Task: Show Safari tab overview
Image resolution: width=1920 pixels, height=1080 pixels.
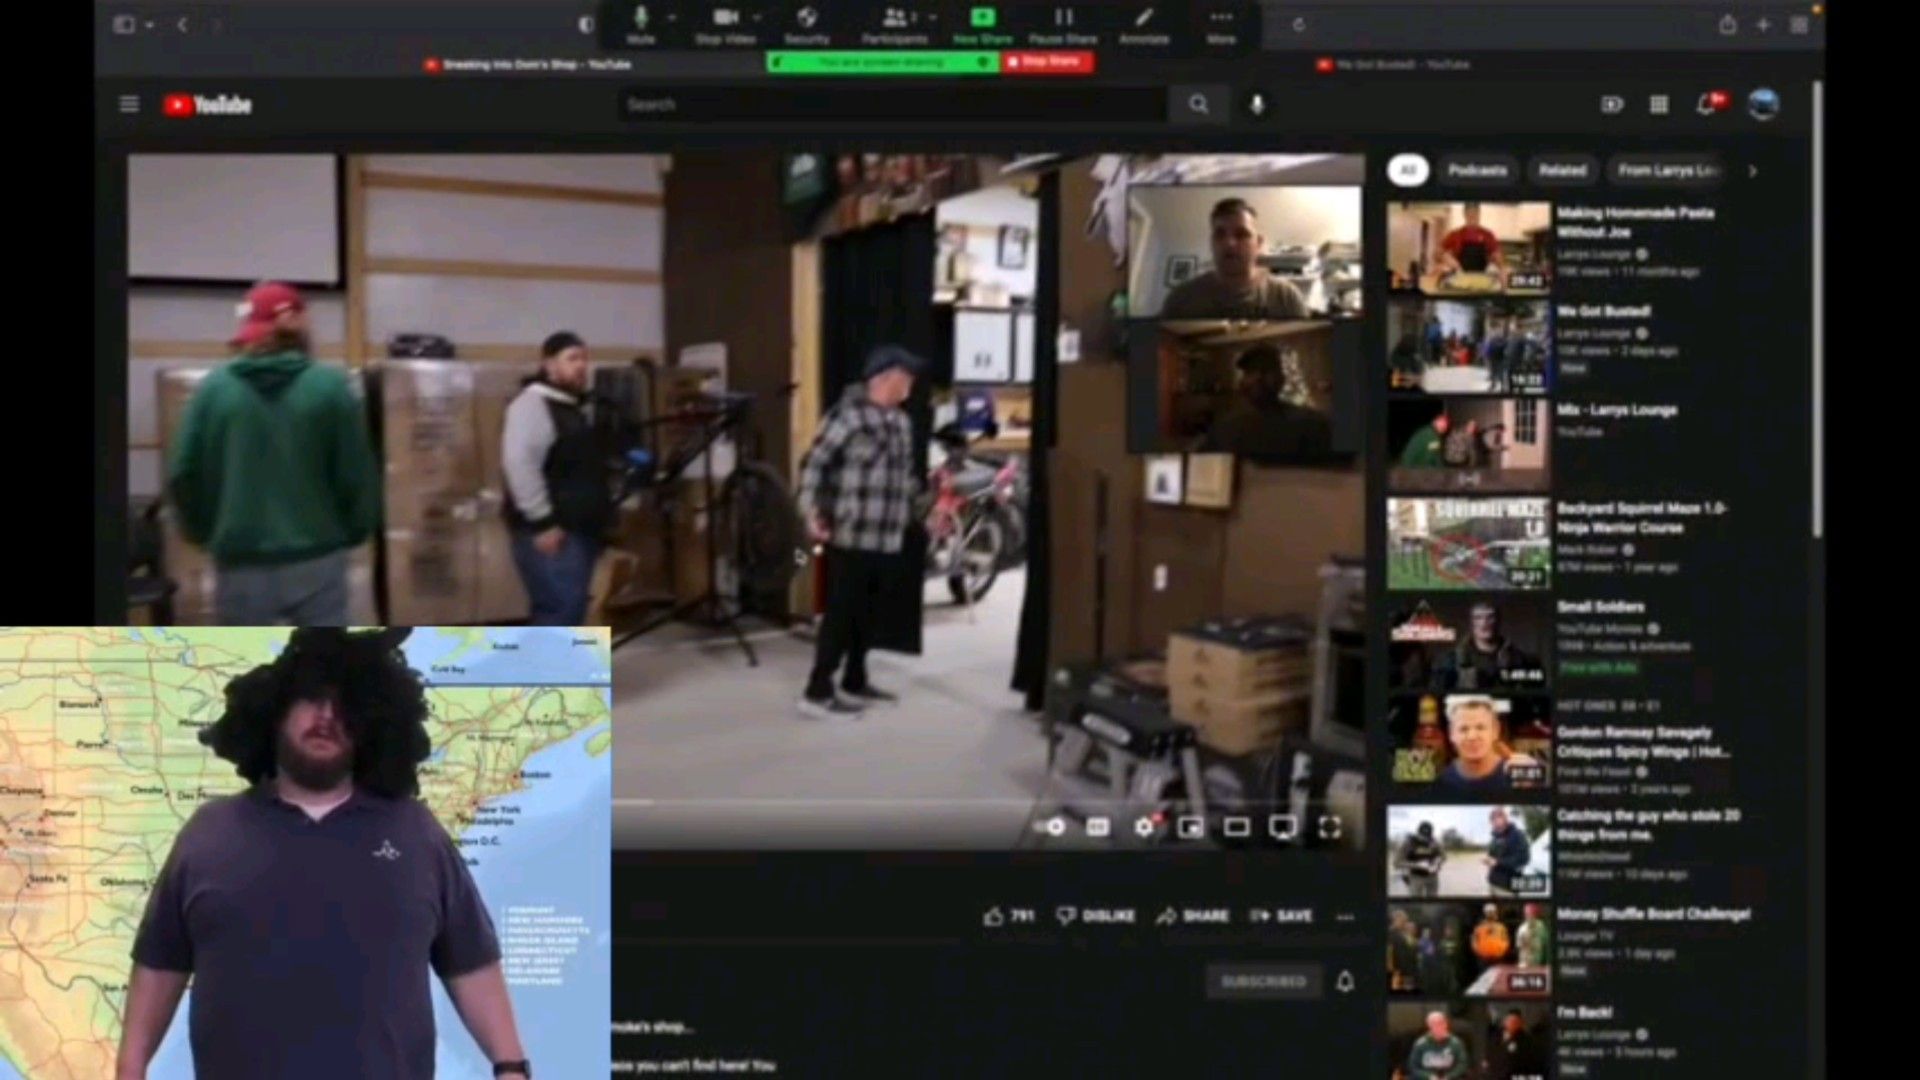Action: pos(1799,25)
